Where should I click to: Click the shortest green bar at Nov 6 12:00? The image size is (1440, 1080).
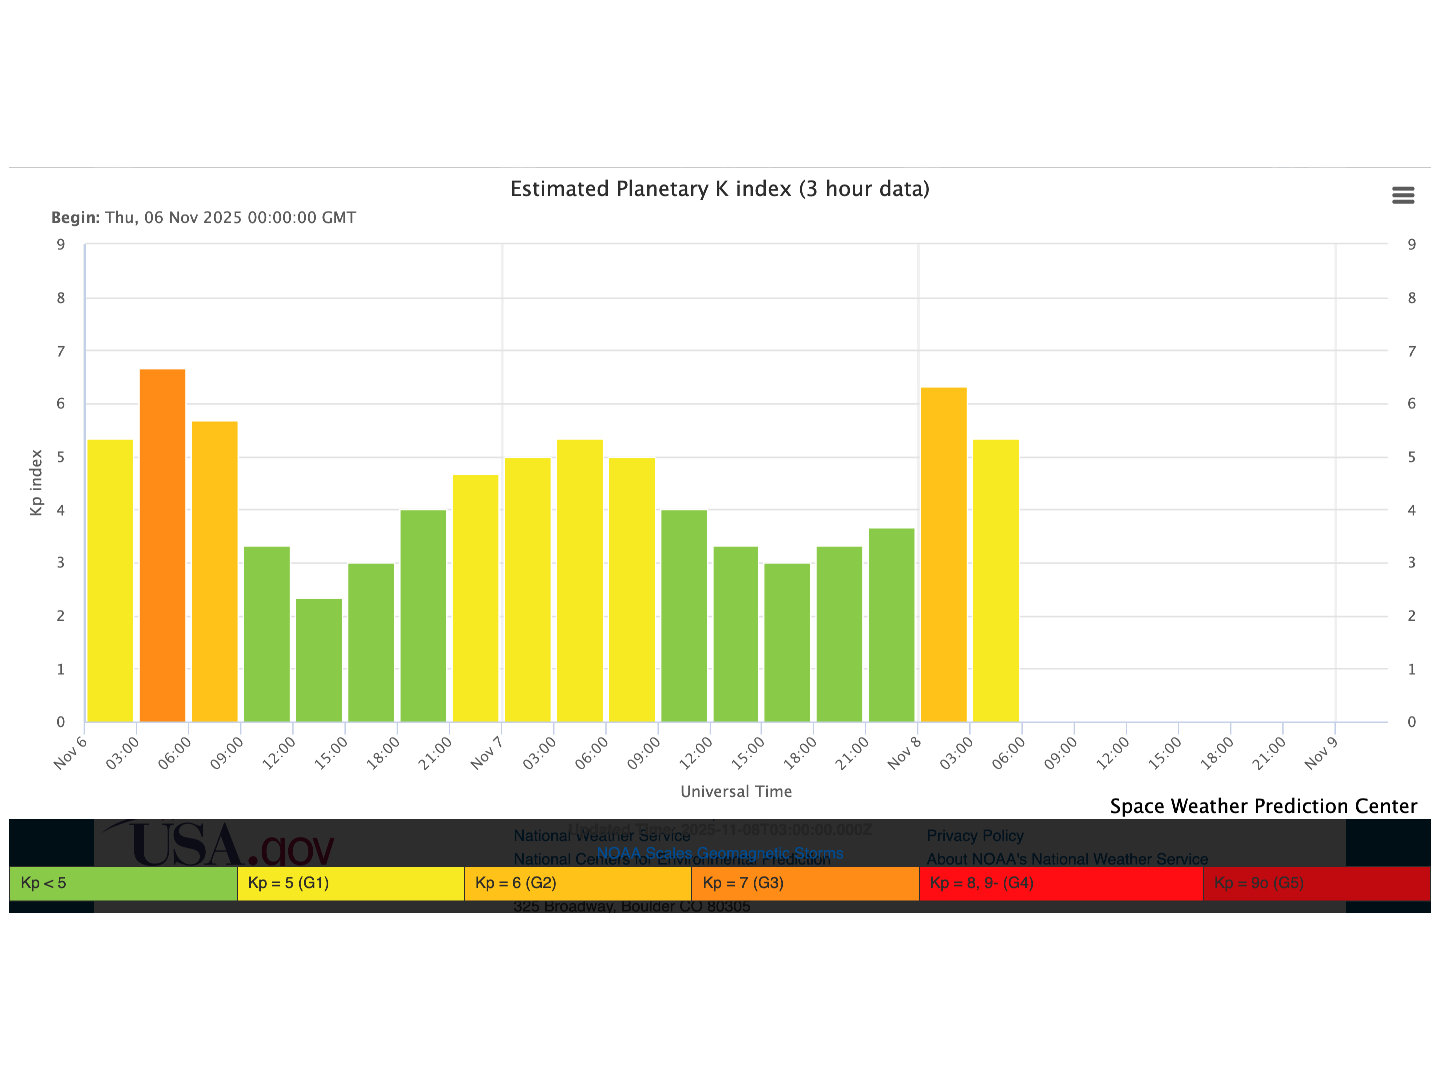pyautogui.click(x=319, y=660)
